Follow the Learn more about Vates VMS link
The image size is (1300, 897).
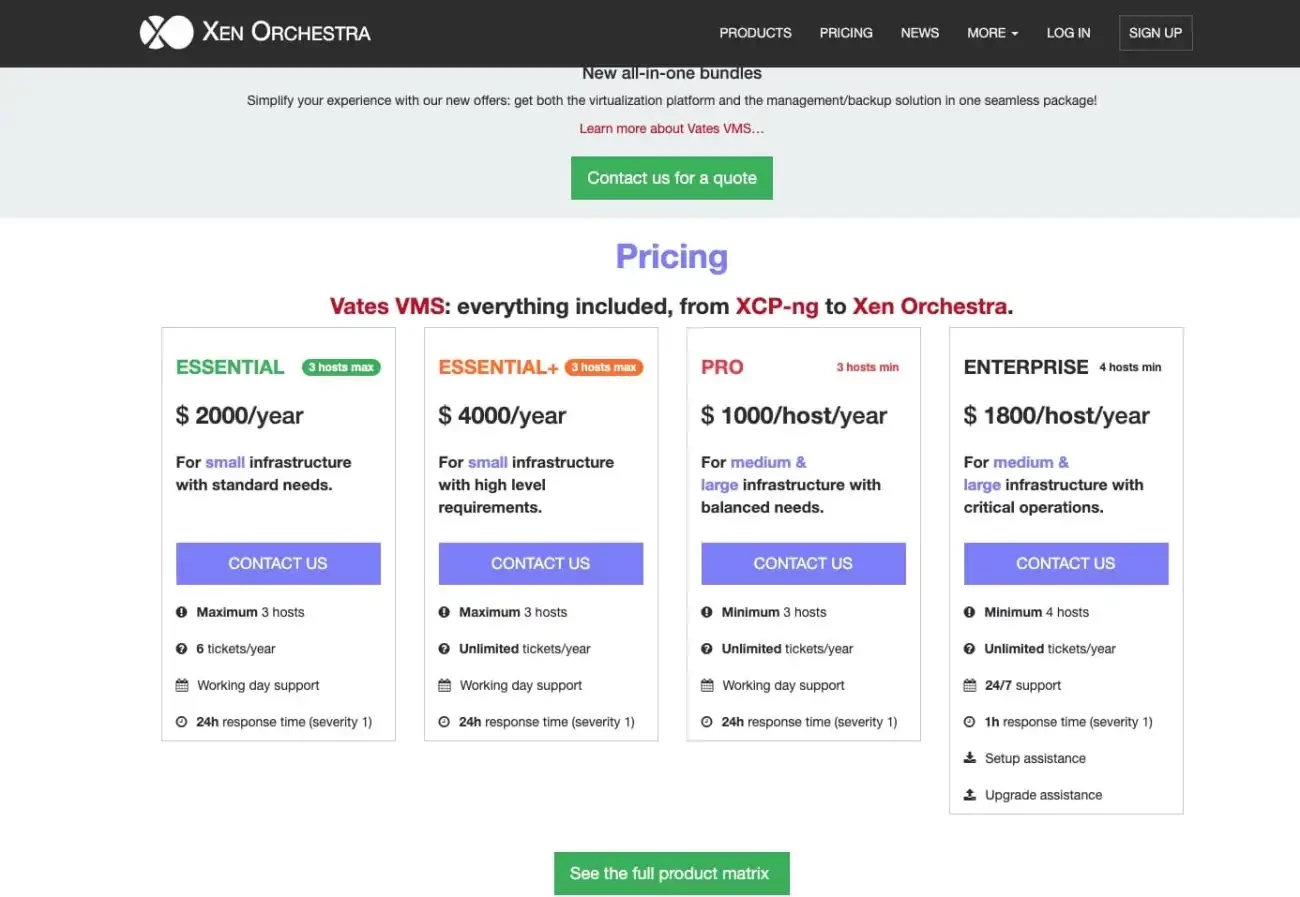pos(672,128)
